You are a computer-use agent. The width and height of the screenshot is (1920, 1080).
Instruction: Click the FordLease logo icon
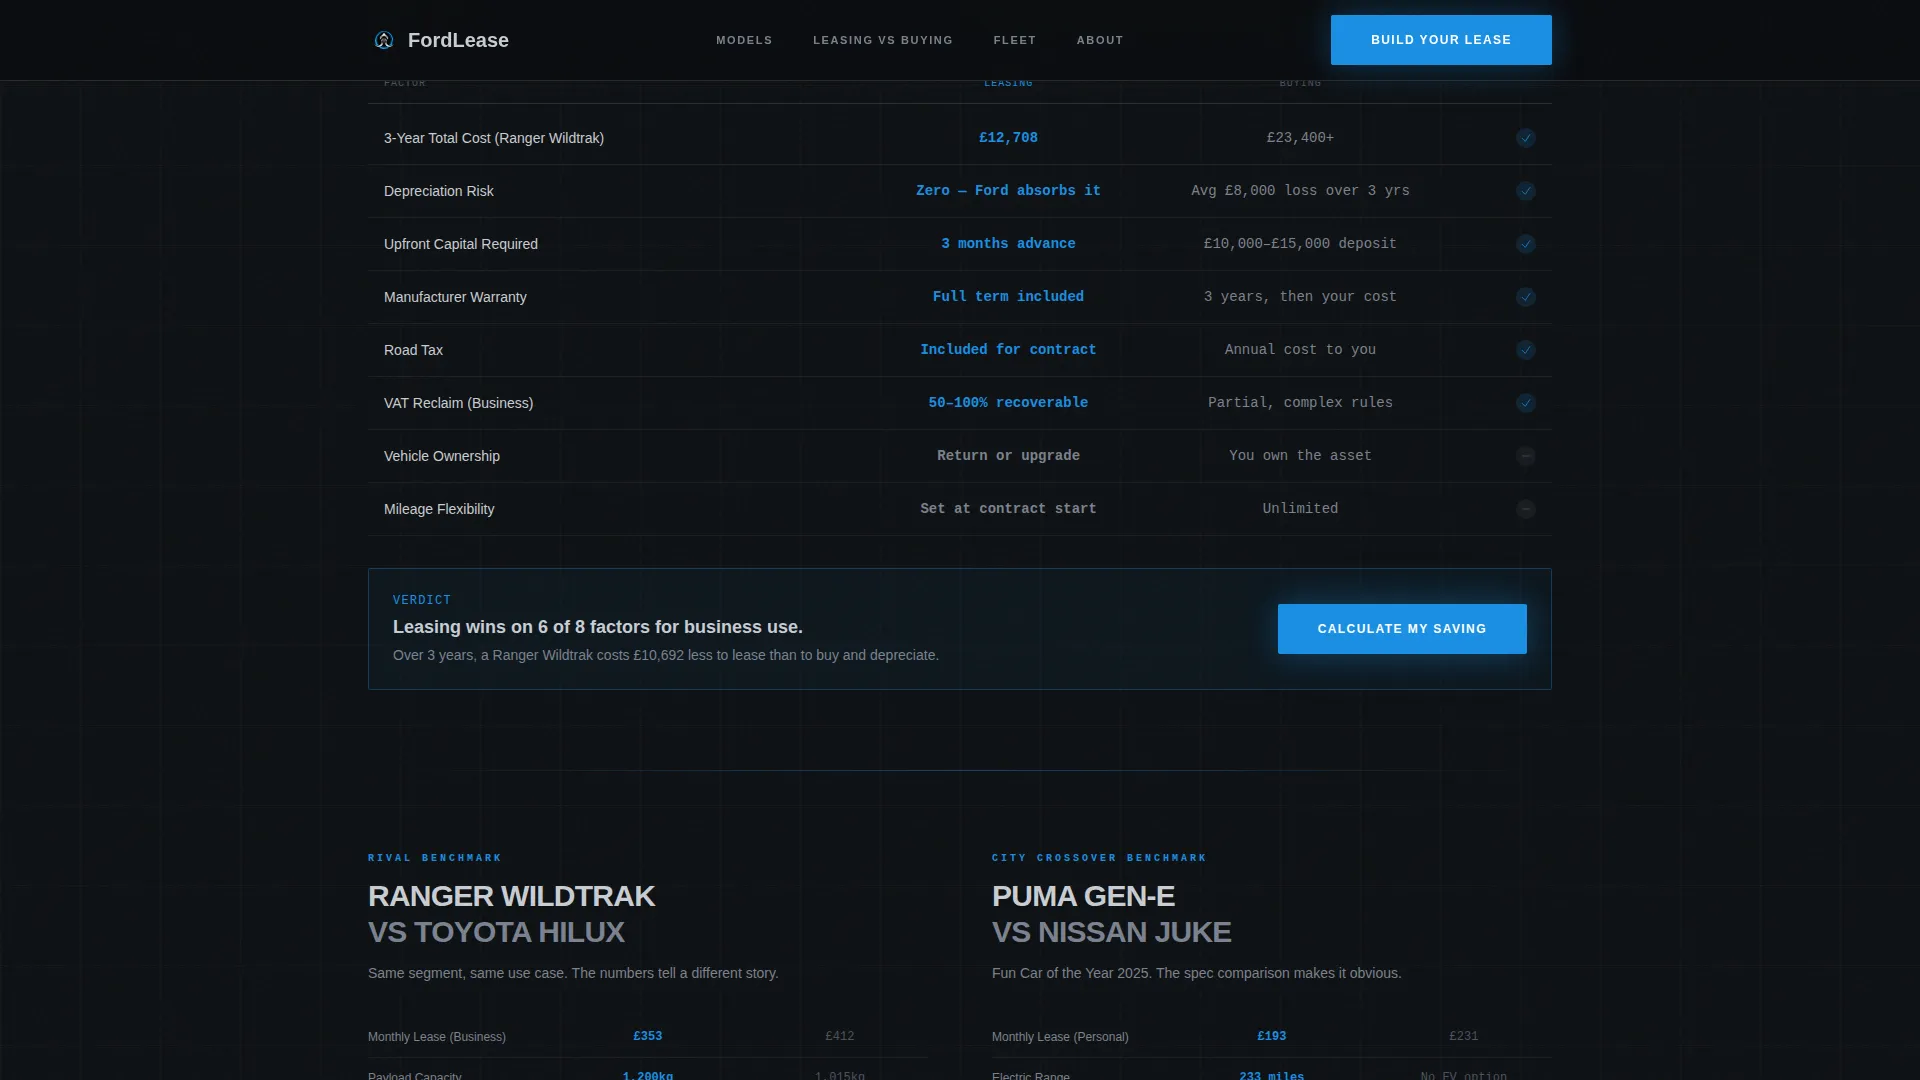[384, 40]
